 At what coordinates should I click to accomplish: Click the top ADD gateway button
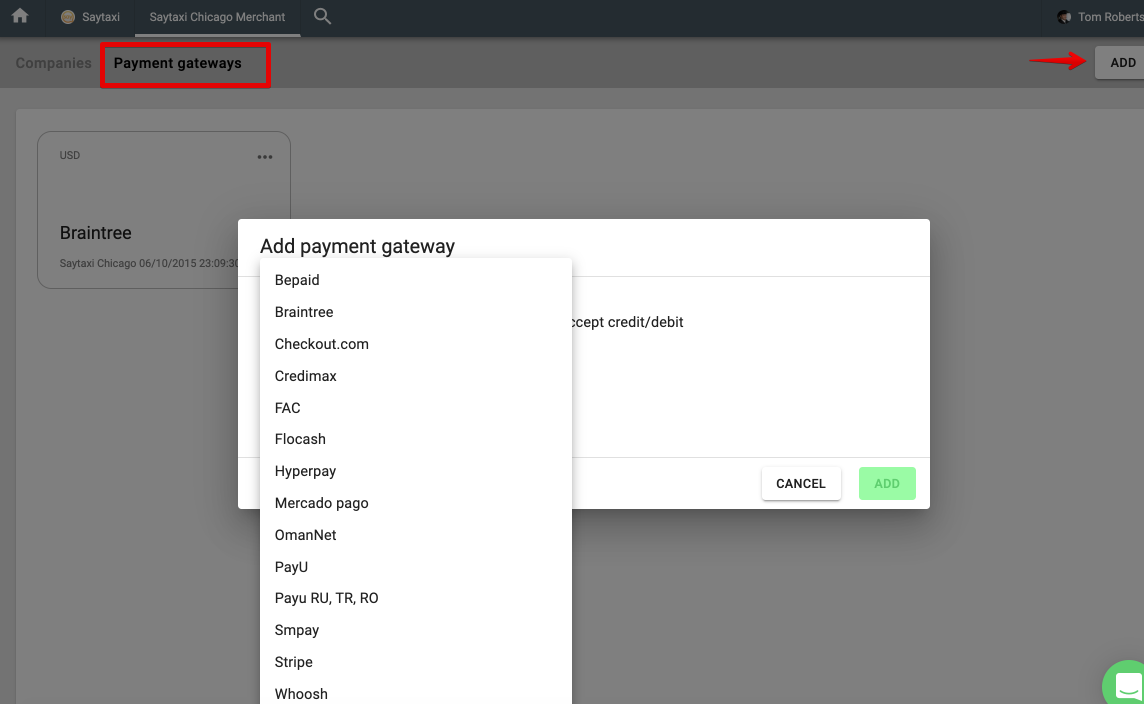[1122, 63]
